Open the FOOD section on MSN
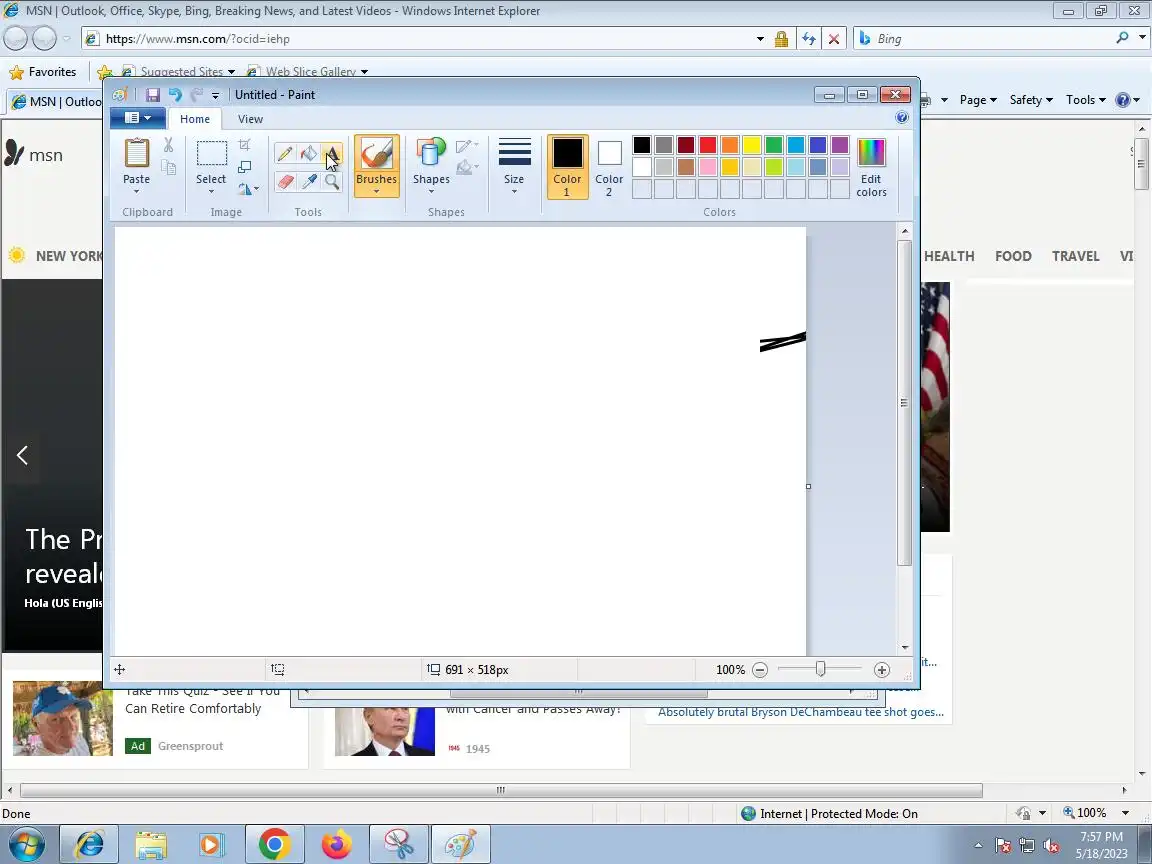 tap(1013, 256)
